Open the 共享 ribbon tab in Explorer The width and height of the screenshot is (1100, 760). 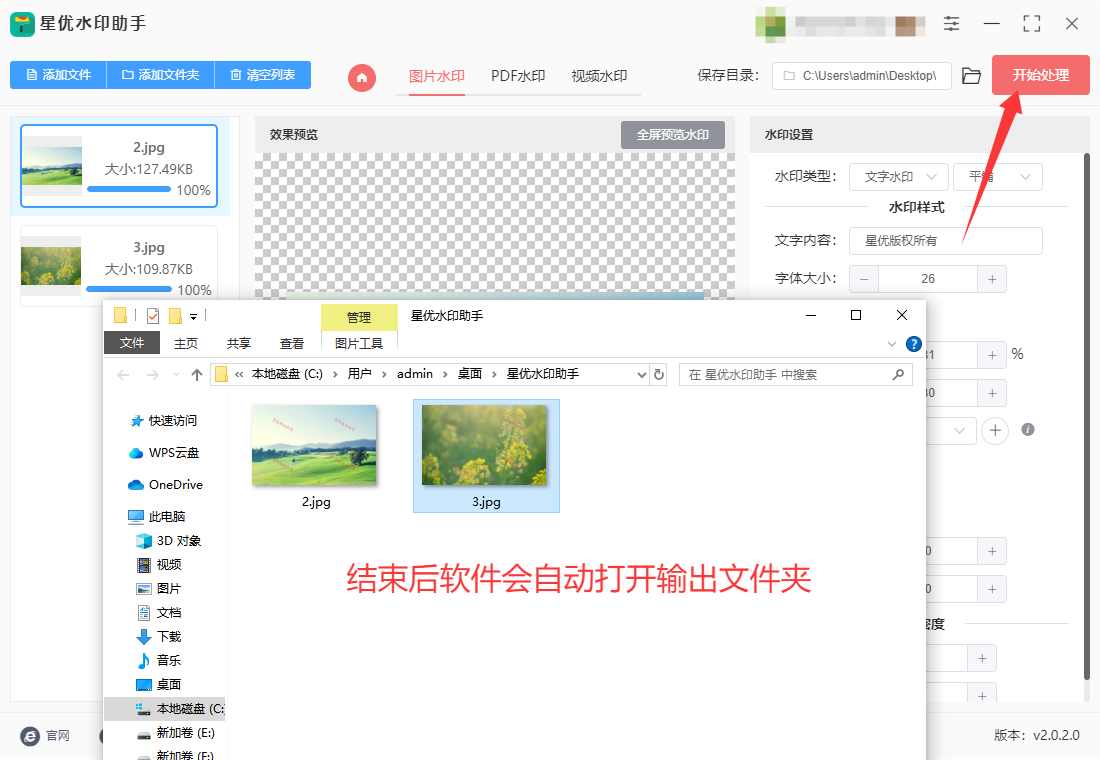[239, 344]
